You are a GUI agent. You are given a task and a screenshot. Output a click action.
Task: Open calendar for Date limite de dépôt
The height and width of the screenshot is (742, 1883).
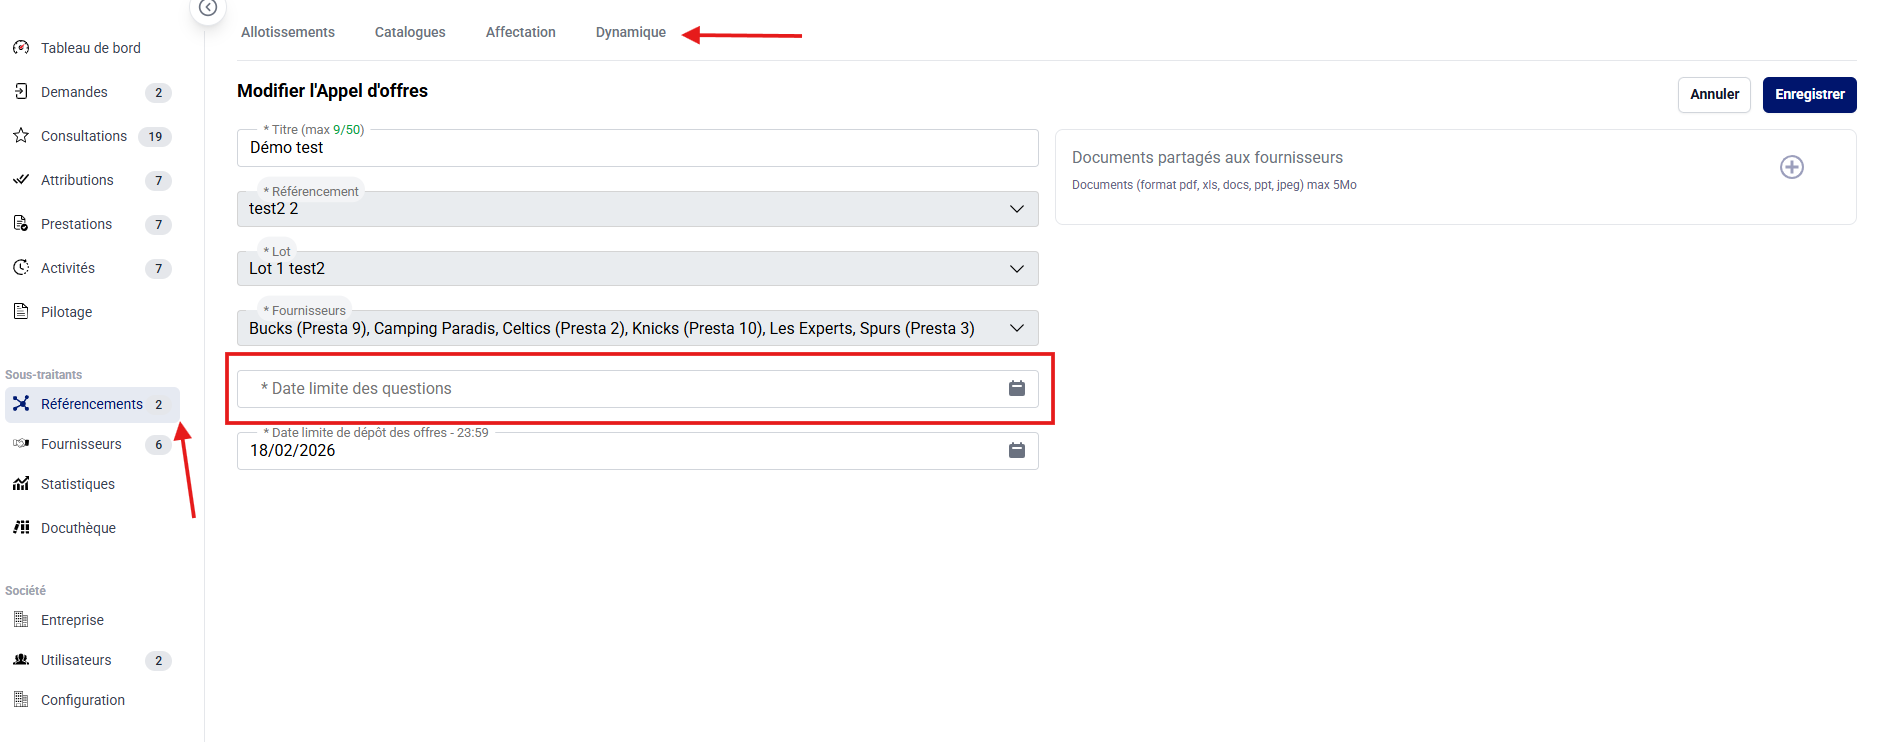point(1016,450)
